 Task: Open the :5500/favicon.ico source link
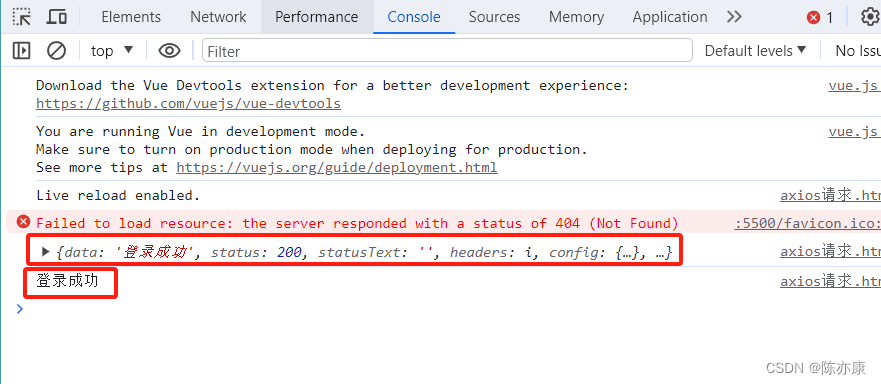pos(807,223)
